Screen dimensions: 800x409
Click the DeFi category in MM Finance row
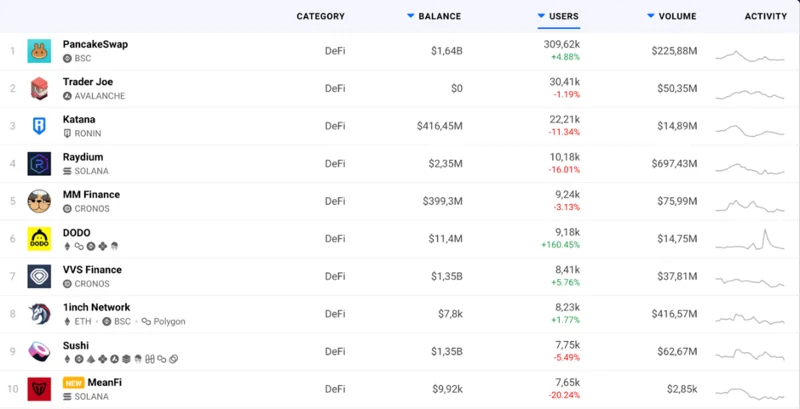point(335,201)
